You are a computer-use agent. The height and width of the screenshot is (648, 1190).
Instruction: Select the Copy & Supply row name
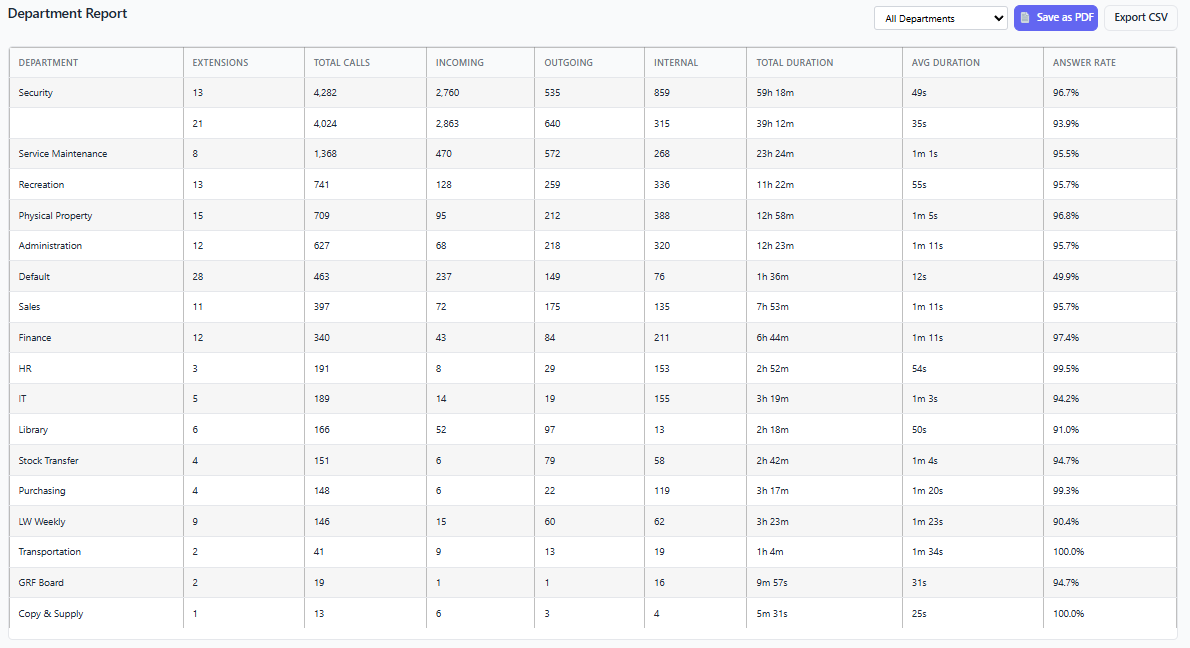[51, 614]
